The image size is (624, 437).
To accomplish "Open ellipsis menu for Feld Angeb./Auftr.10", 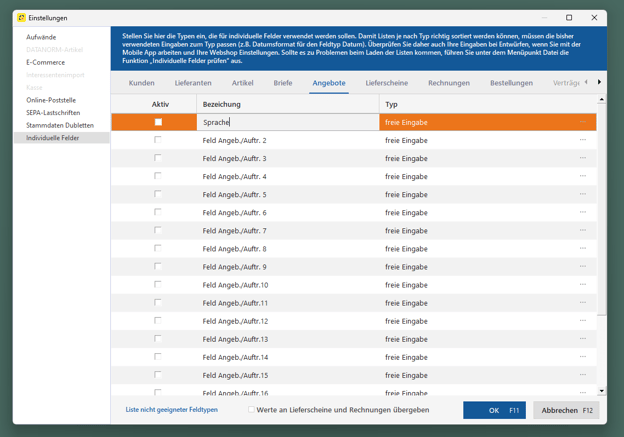I will [583, 285].
